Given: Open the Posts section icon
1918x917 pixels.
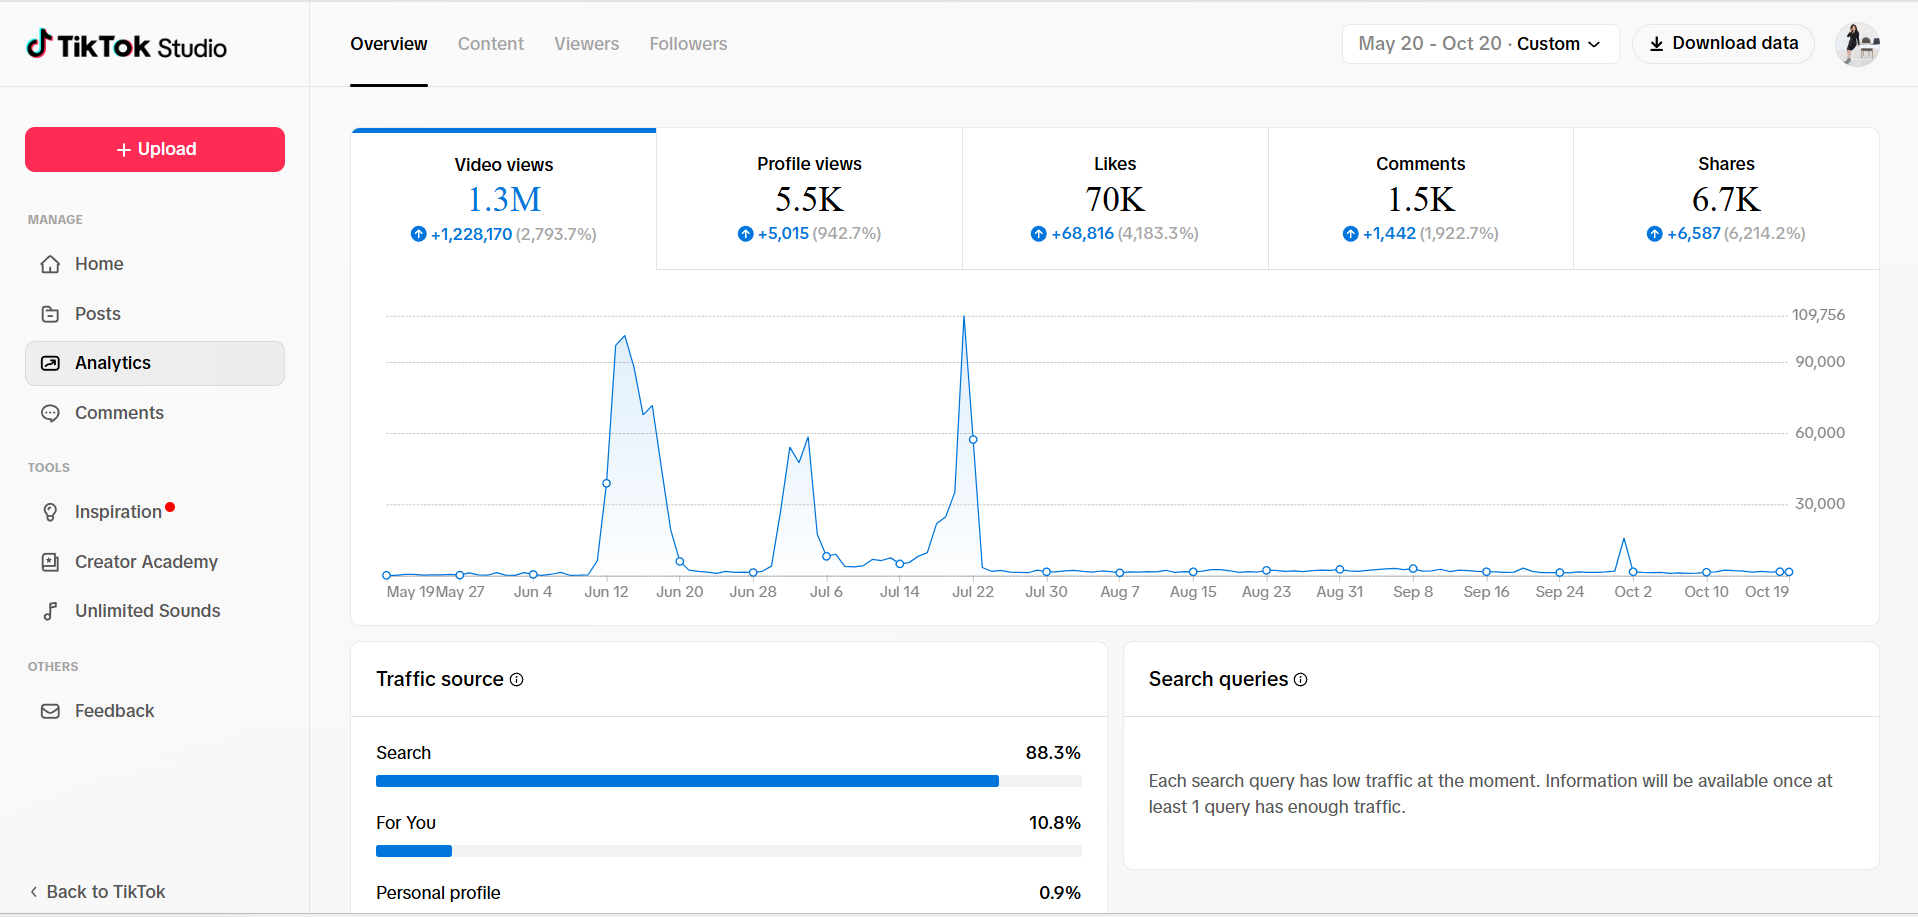Looking at the screenshot, I should (x=50, y=314).
